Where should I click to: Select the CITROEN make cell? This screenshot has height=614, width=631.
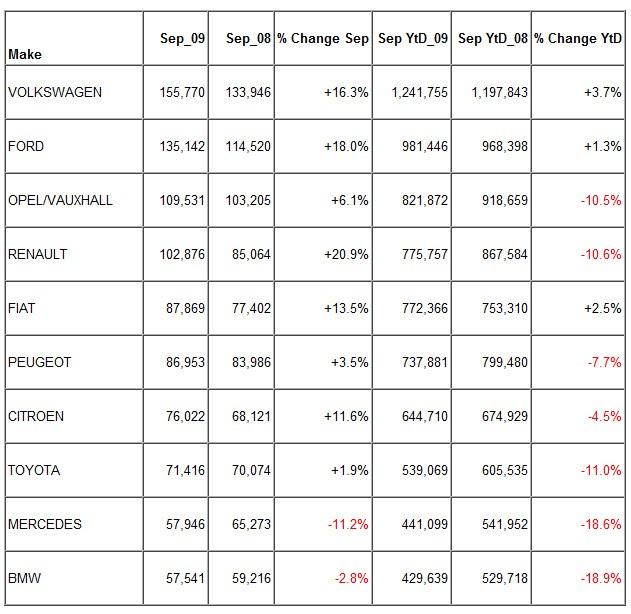pos(37,416)
